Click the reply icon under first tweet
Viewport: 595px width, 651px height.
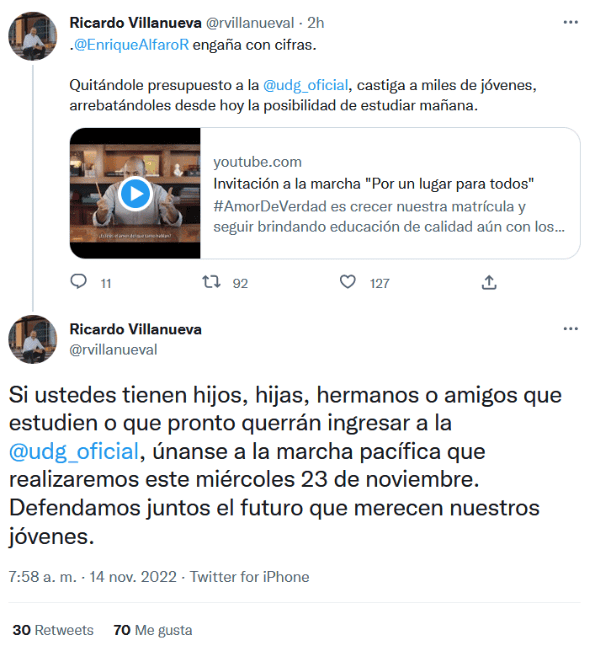tap(78, 282)
